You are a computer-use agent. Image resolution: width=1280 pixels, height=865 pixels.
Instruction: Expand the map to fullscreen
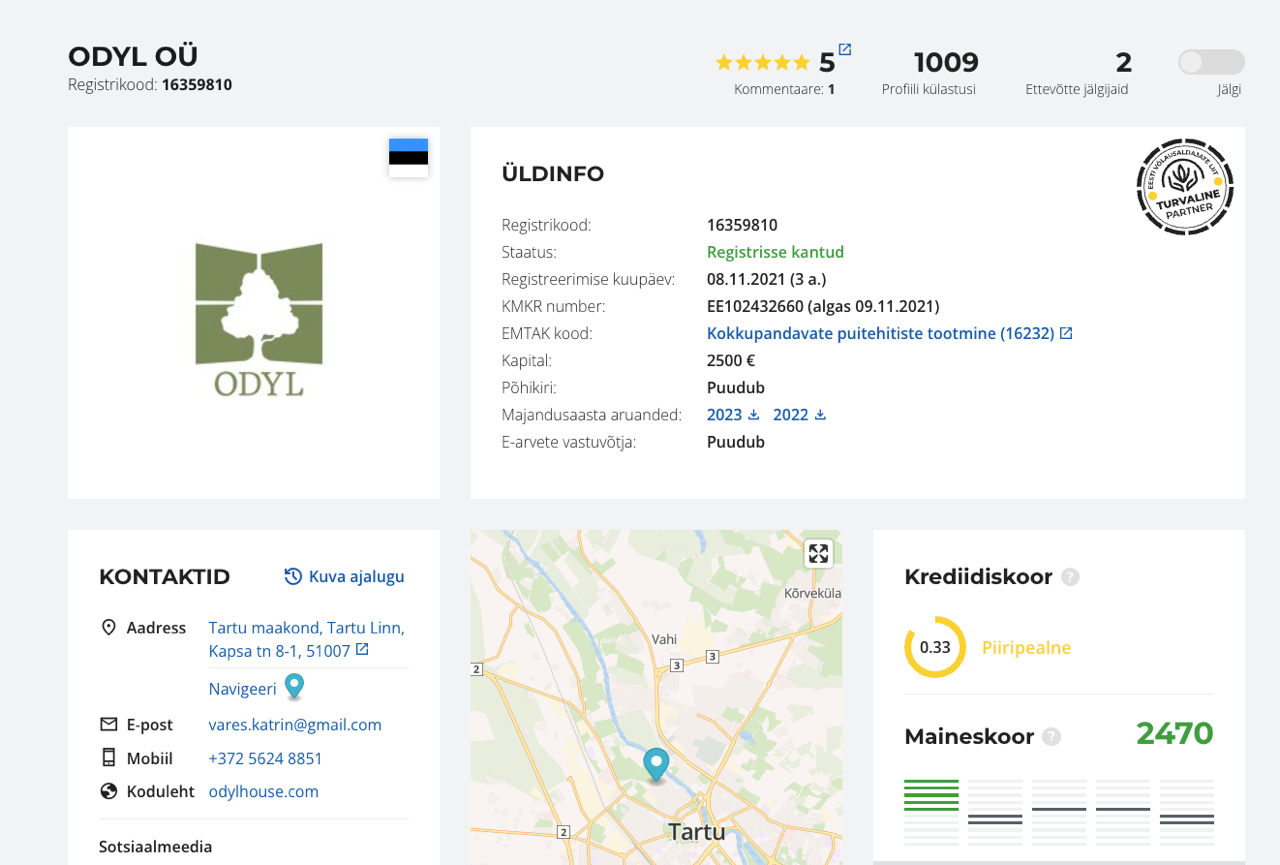(818, 553)
